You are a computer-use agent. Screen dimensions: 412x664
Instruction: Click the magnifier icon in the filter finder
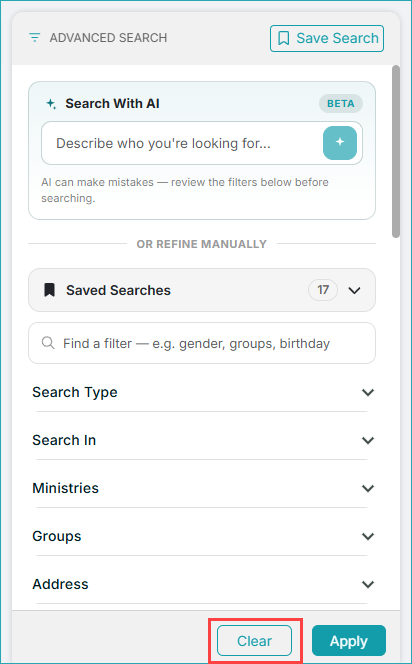[x=48, y=343]
